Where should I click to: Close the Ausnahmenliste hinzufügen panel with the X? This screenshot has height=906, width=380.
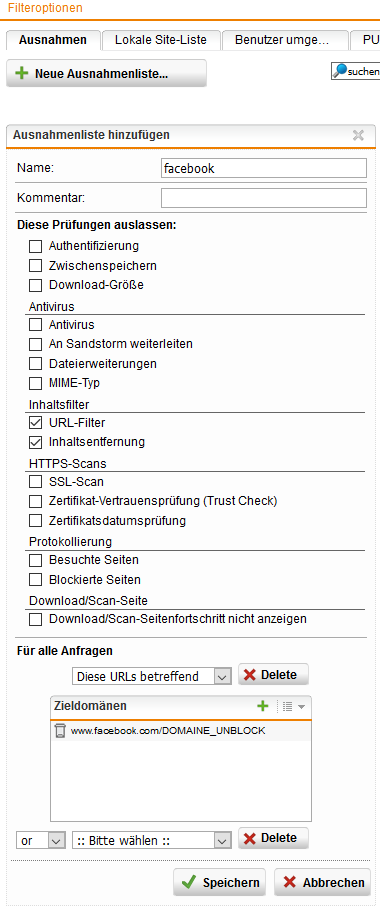pyautogui.click(x=359, y=135)
